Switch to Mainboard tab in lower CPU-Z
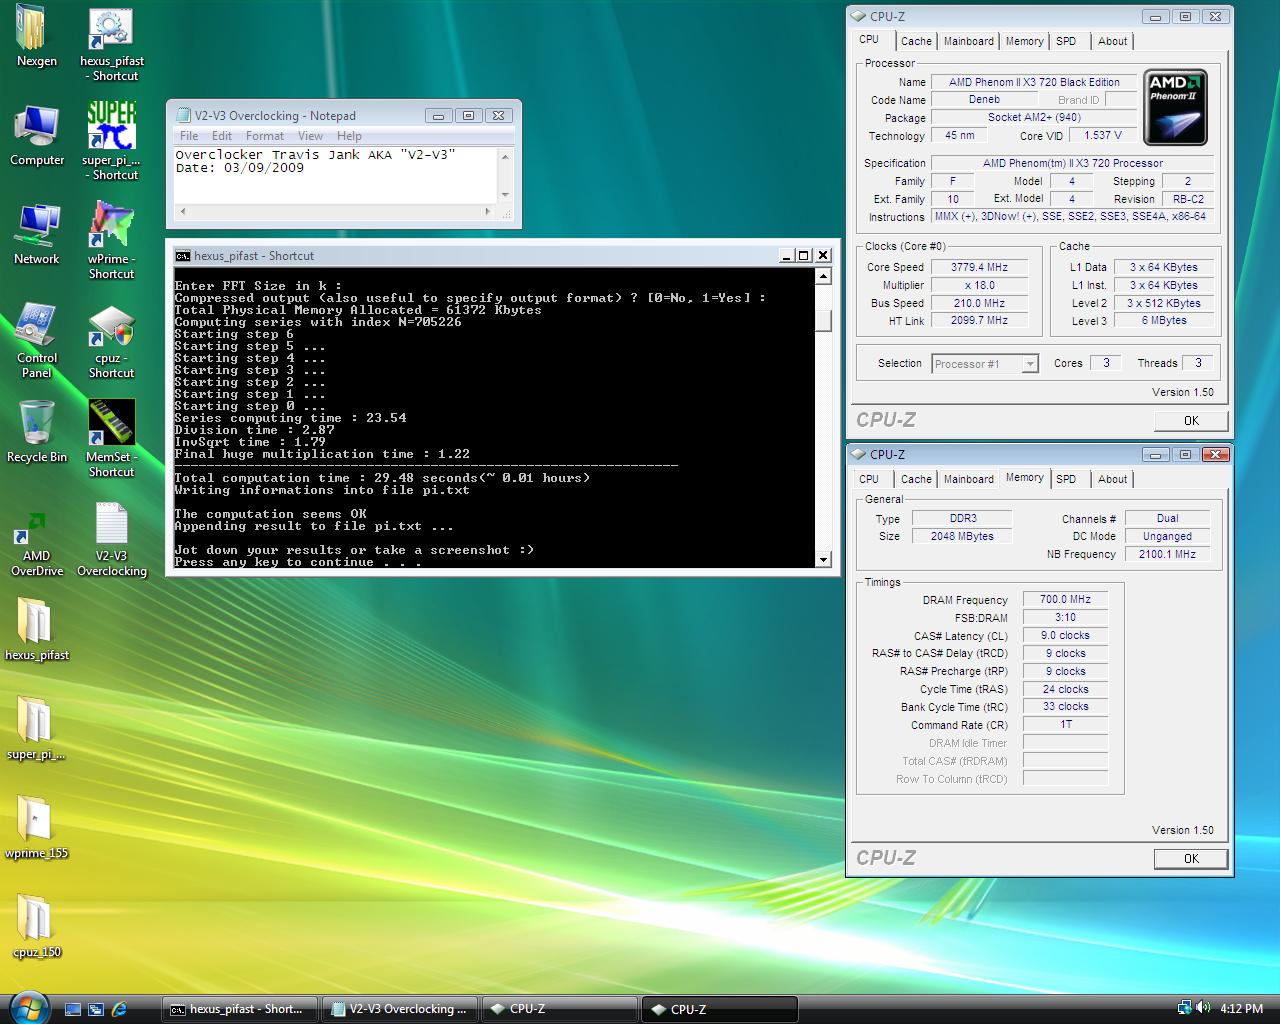The width and height of the screenshot is (1280, 1024). point(969,479)
